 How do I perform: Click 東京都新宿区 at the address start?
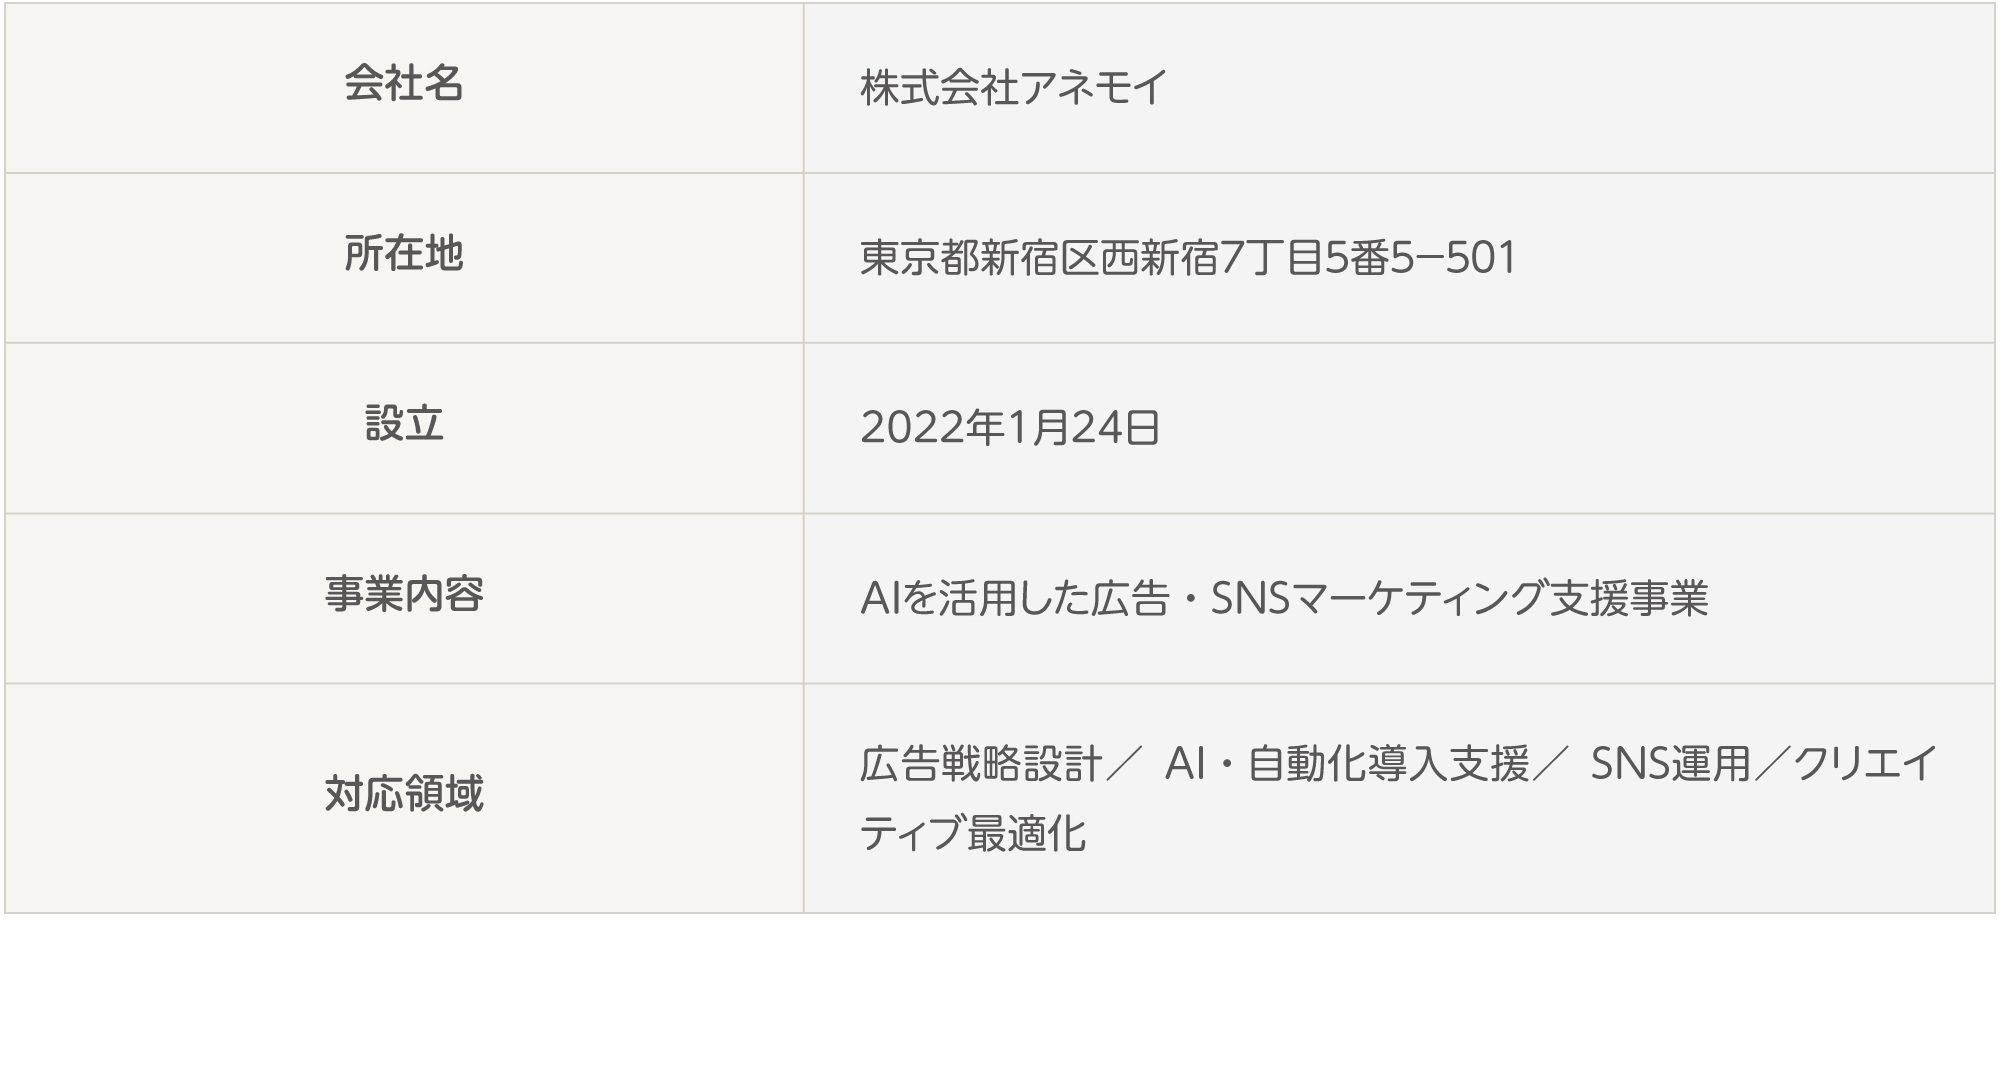pos(979,258)
